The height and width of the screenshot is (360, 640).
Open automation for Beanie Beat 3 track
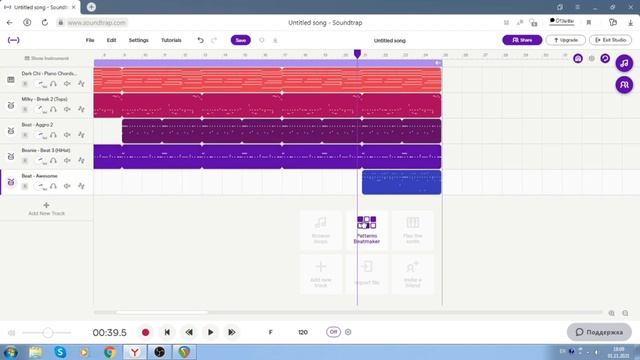(x=81, y=160)
